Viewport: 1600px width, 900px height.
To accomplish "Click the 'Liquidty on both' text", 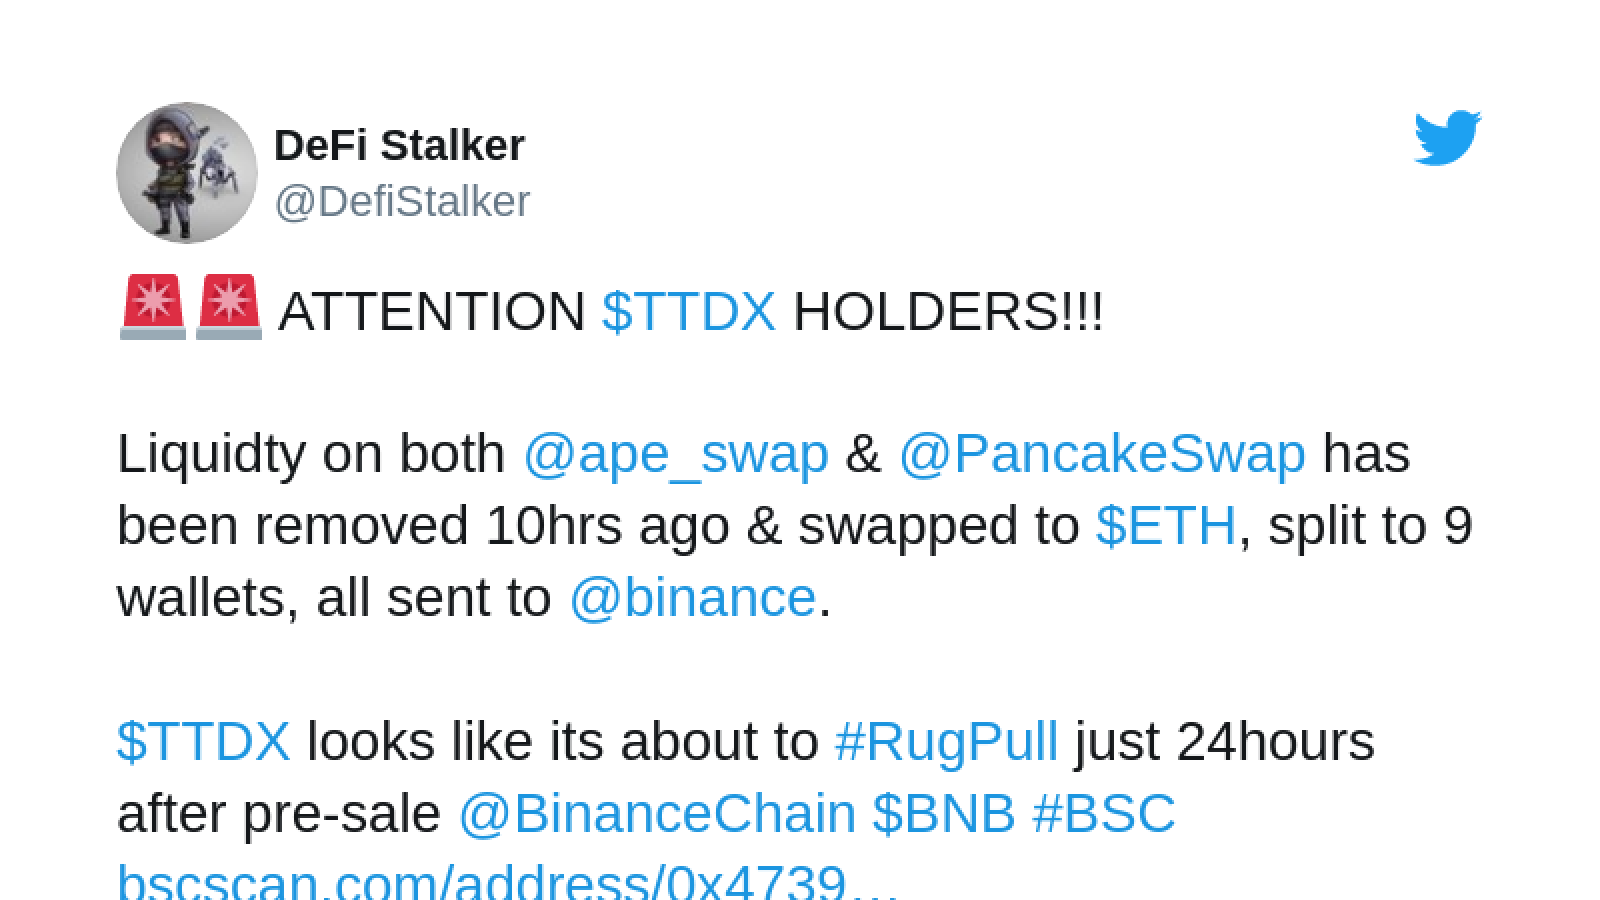I will (311, 454).
